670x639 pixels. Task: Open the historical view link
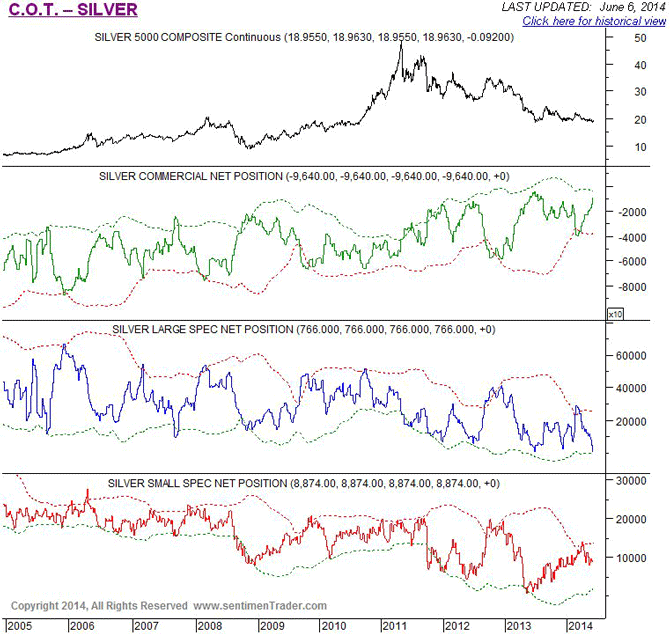[x=593, y=21]
